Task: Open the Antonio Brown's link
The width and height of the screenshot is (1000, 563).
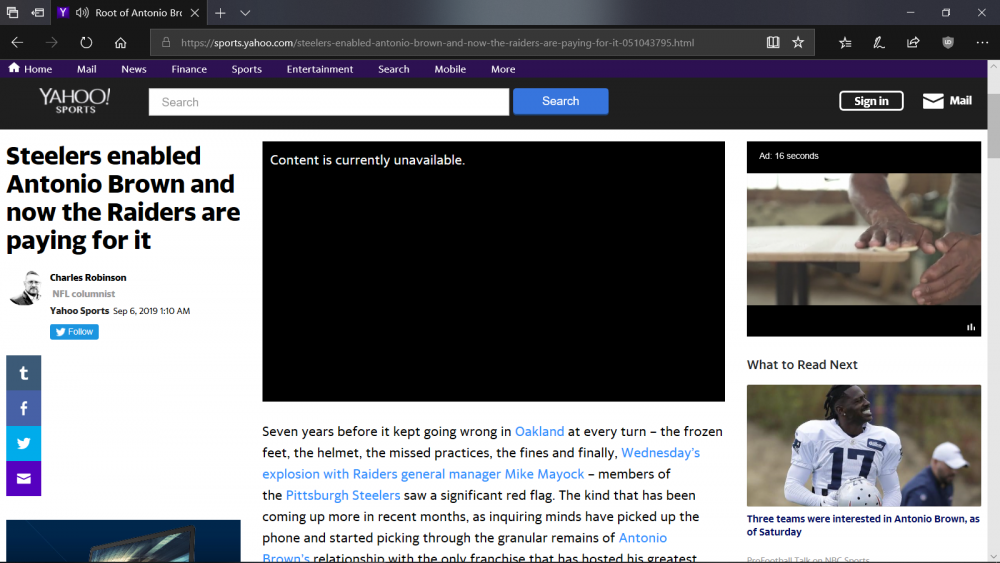Action: point(464,548)
